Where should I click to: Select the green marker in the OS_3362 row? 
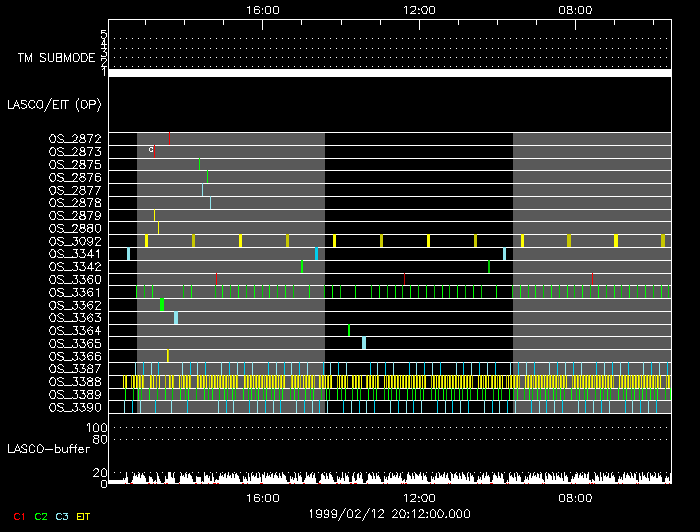point(162,305)
